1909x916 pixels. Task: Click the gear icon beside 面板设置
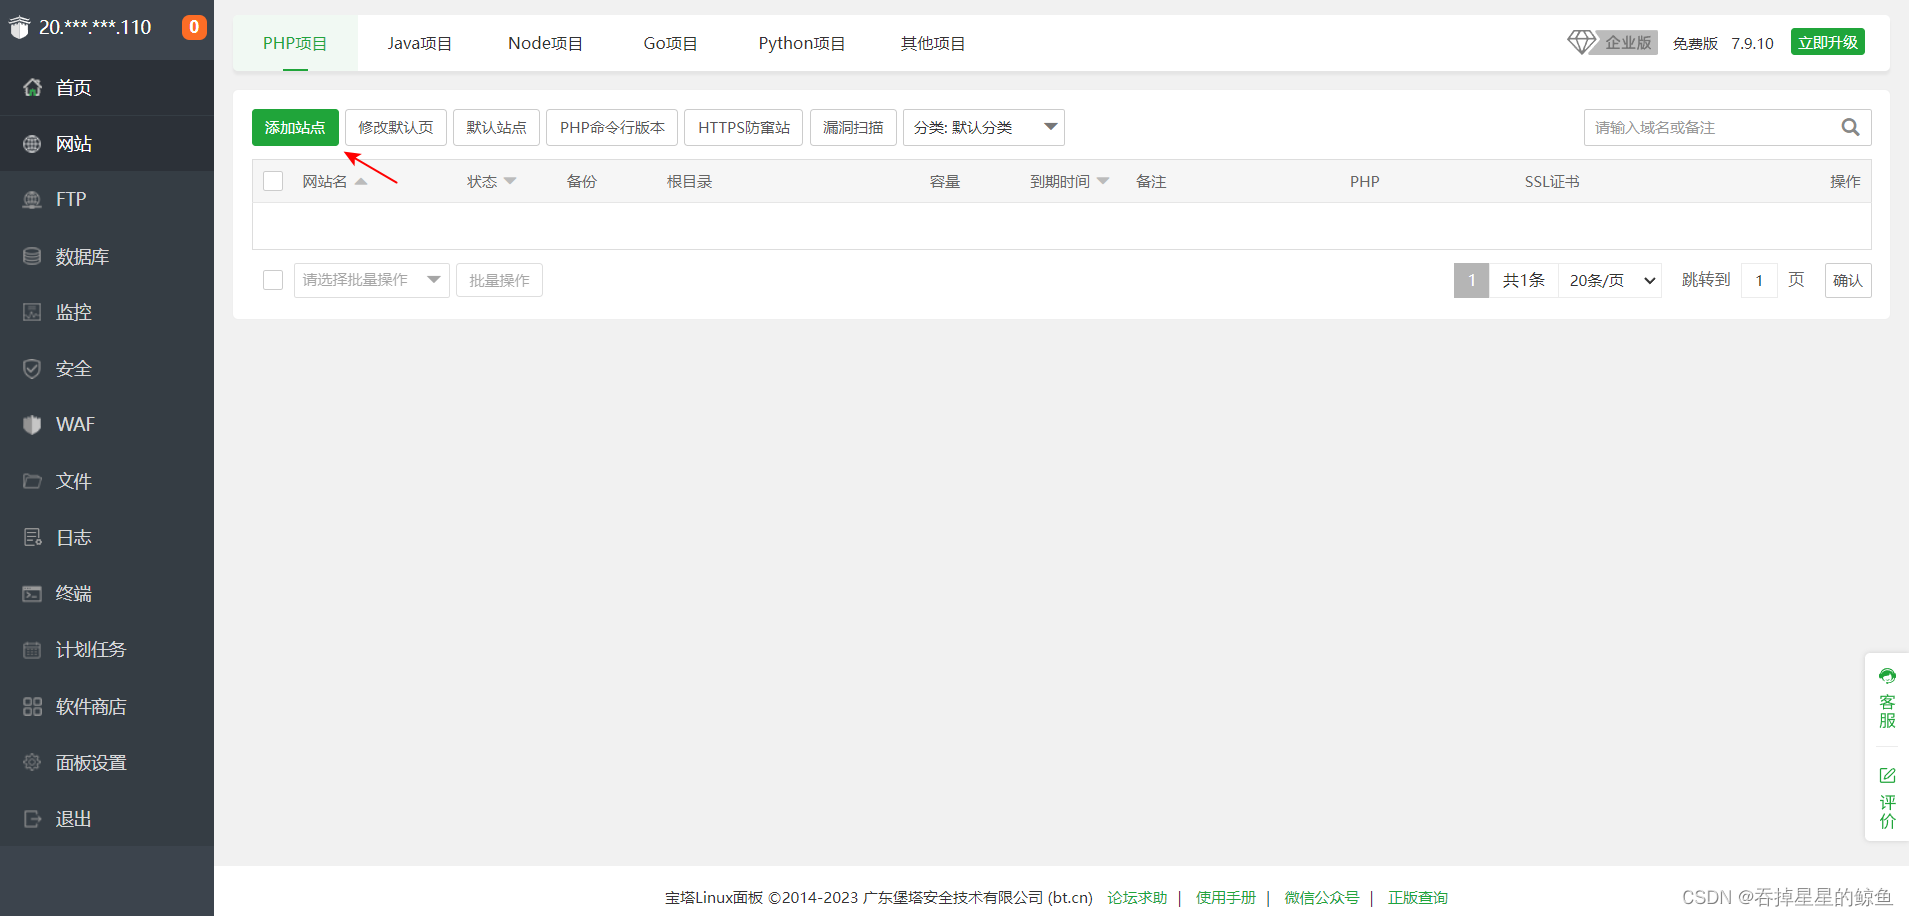click(x=32, y=763)
